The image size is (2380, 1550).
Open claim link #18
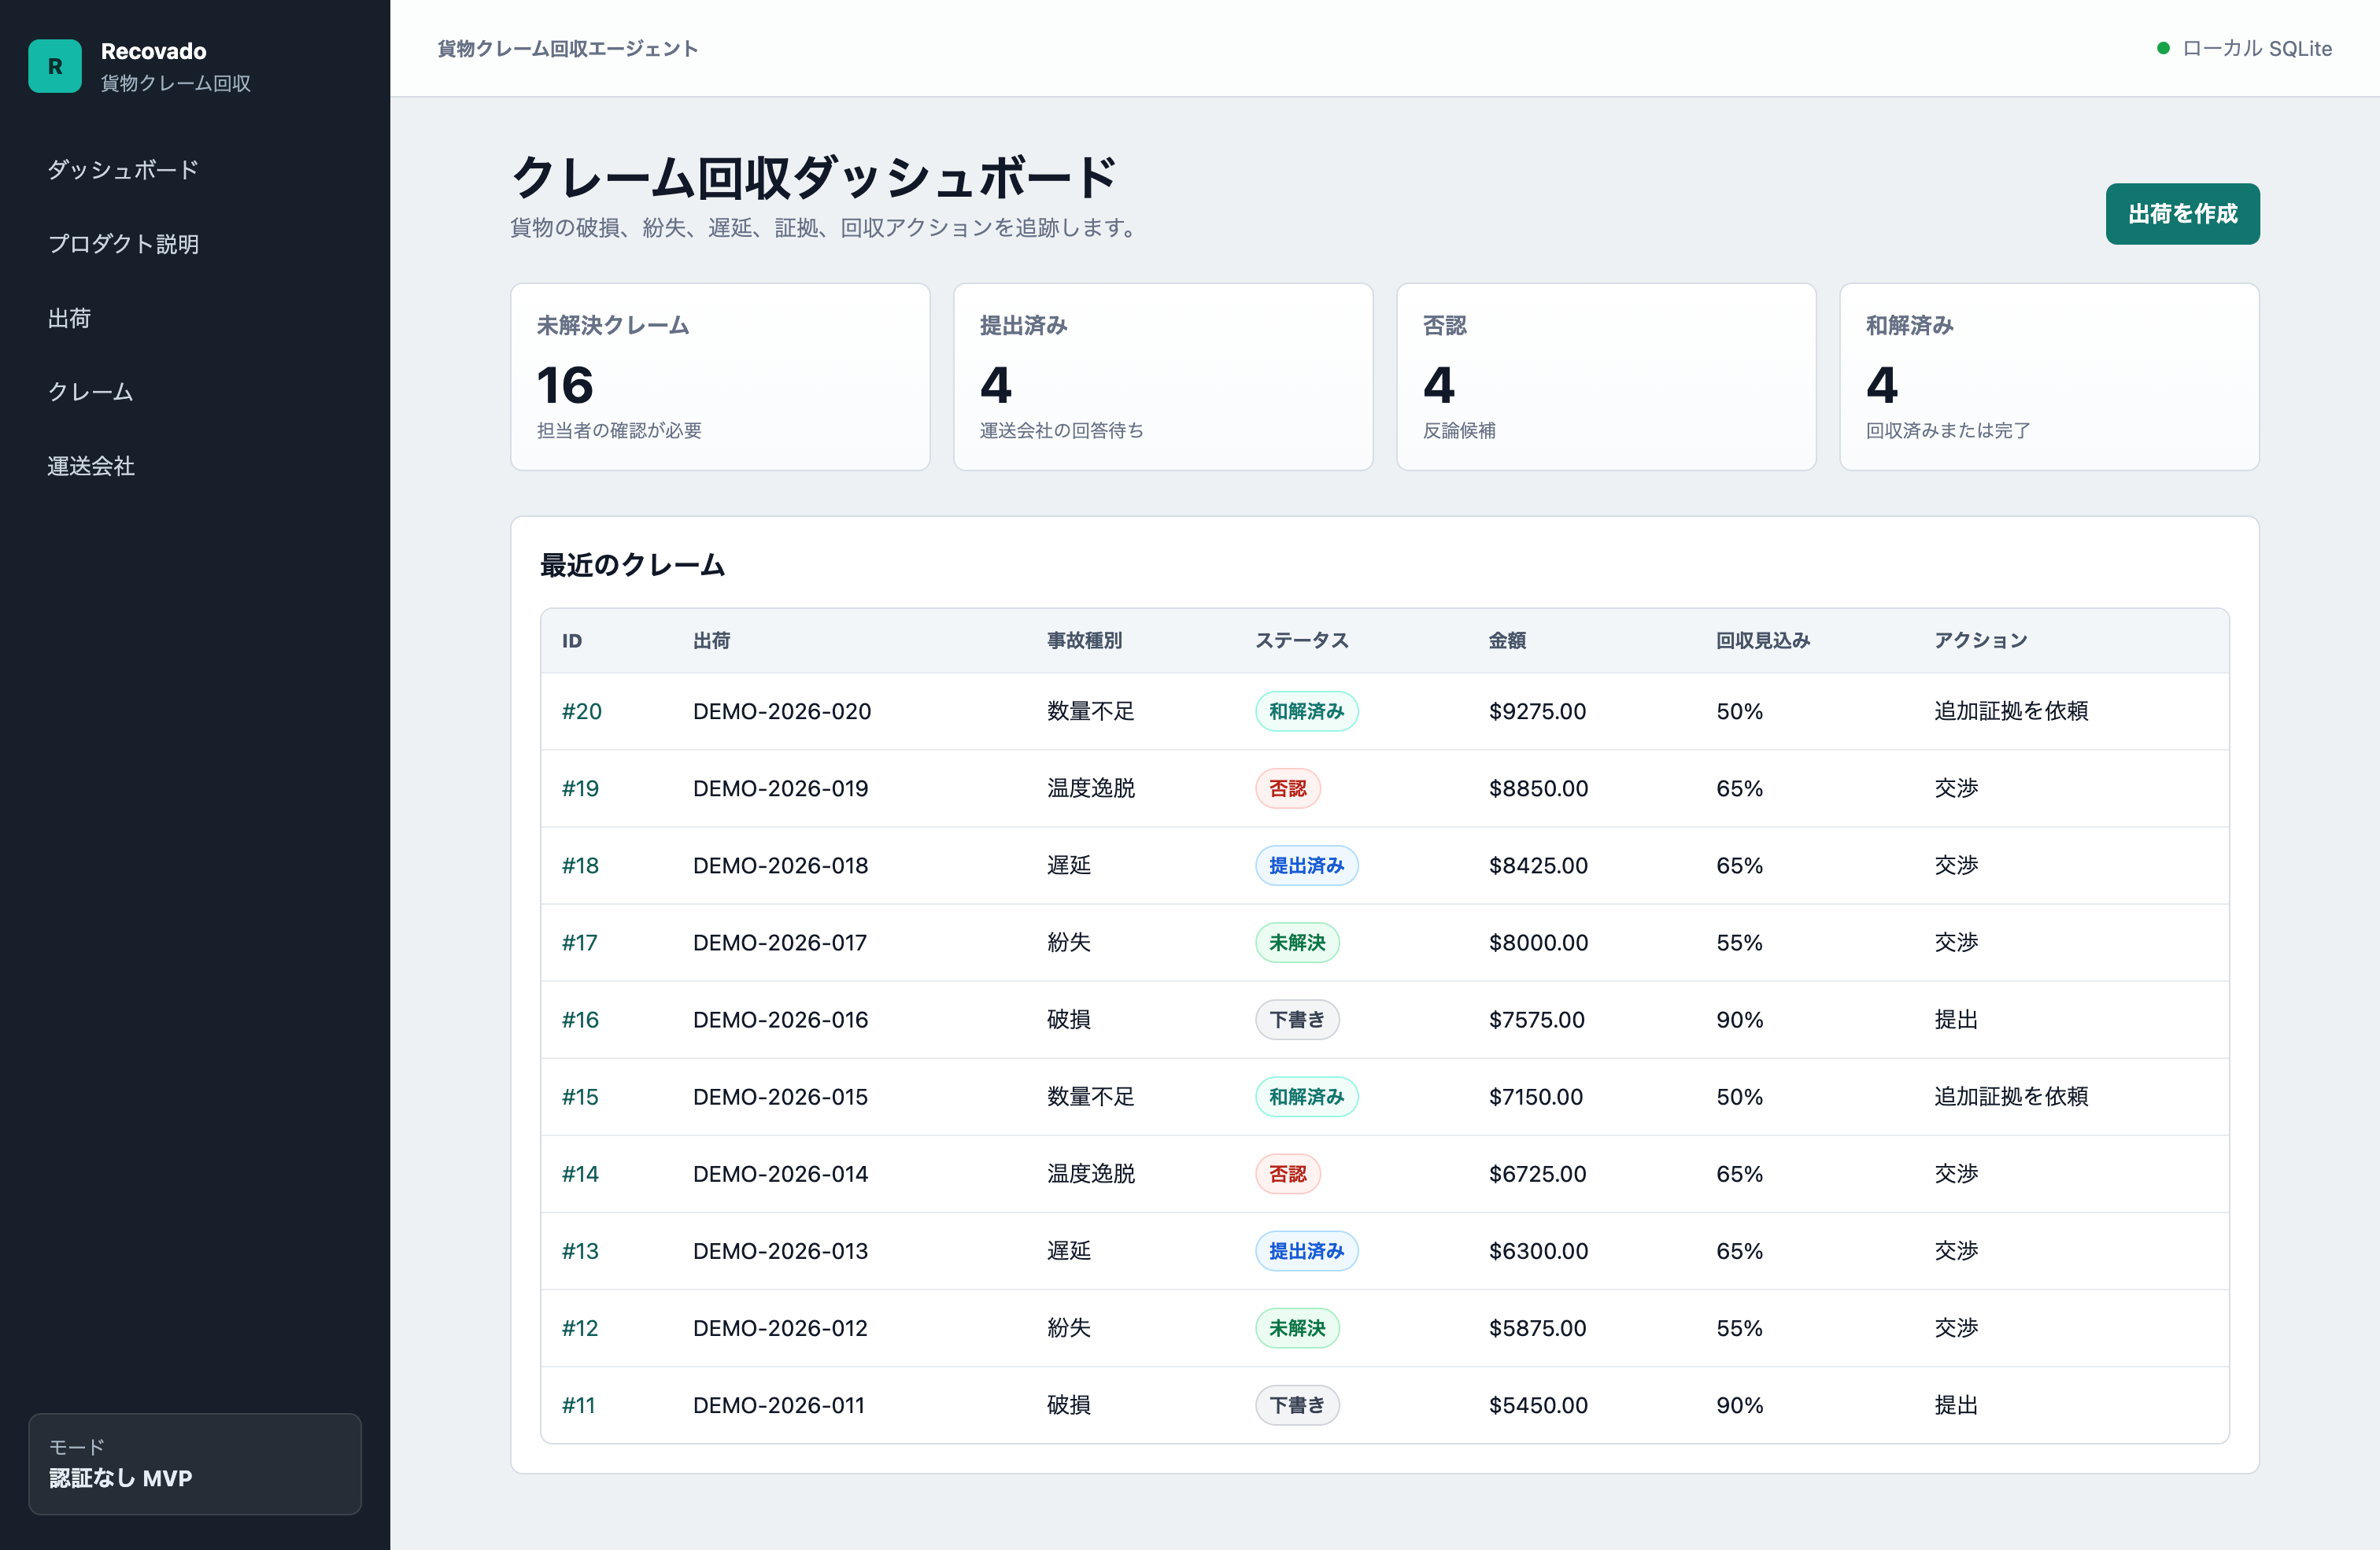point(580,865)
